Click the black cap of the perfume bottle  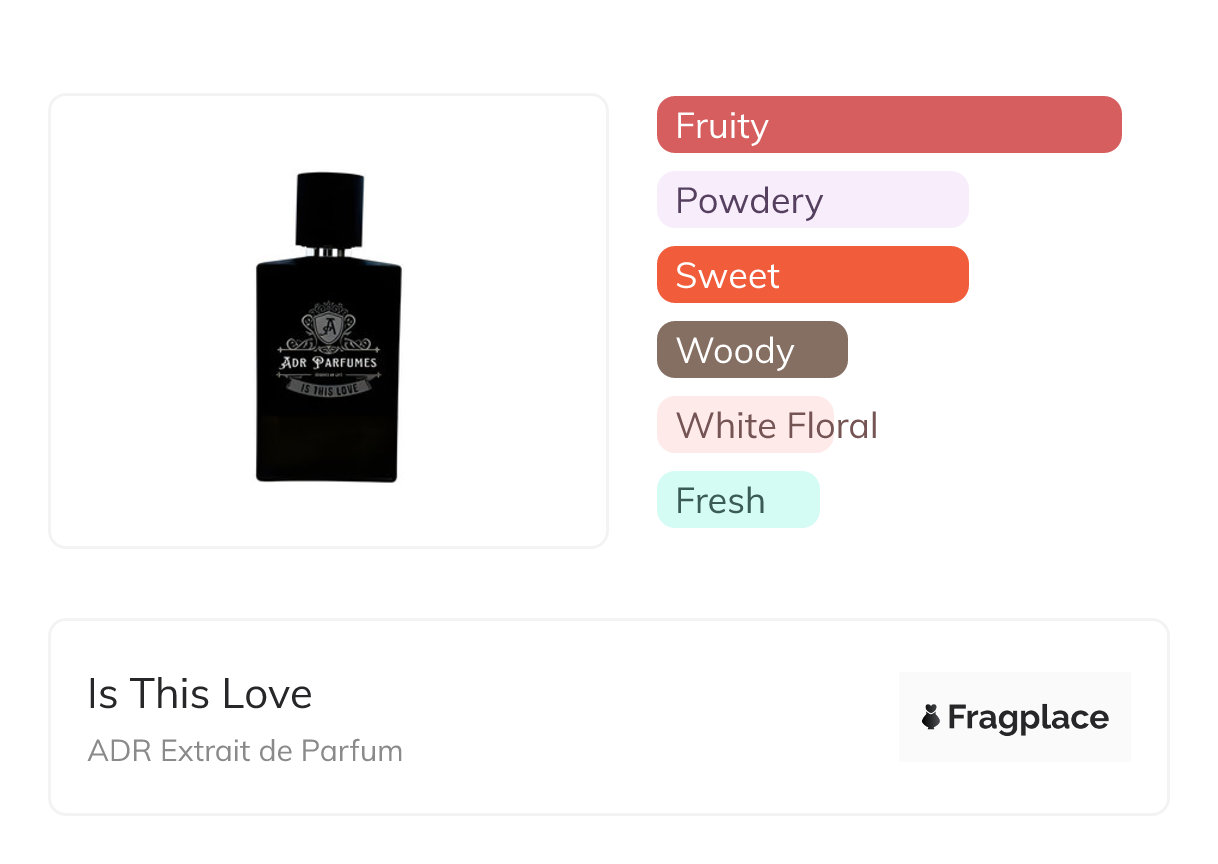click(x=329, y=208)
